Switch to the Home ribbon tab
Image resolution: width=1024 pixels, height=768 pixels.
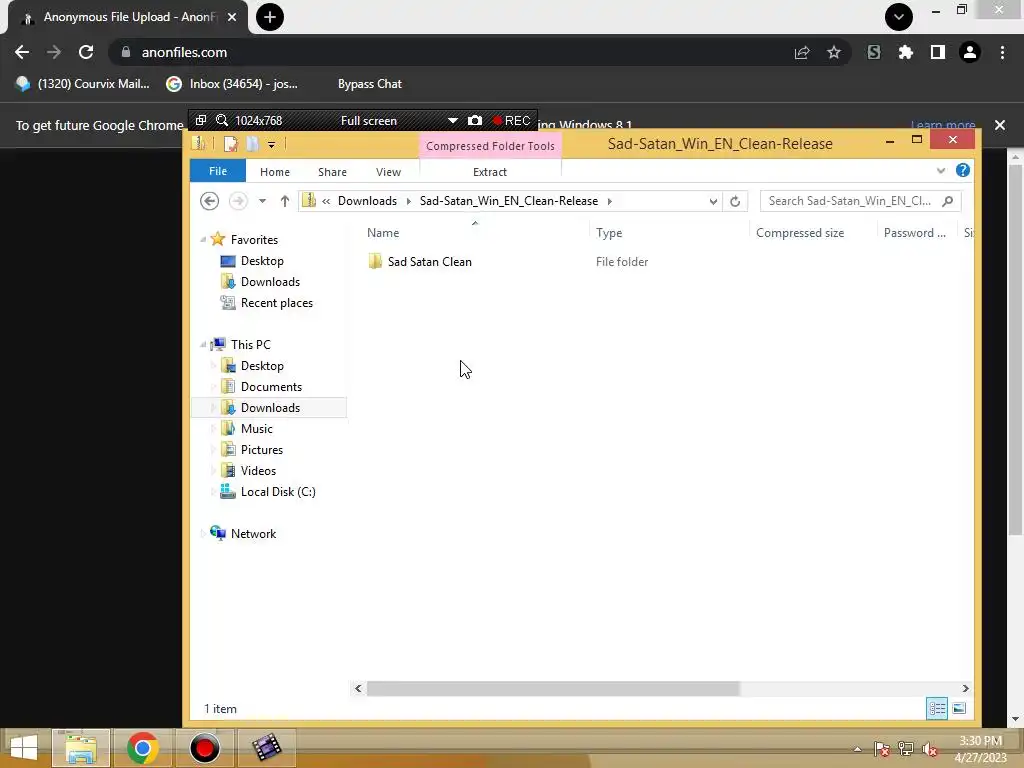coord(275,172)
